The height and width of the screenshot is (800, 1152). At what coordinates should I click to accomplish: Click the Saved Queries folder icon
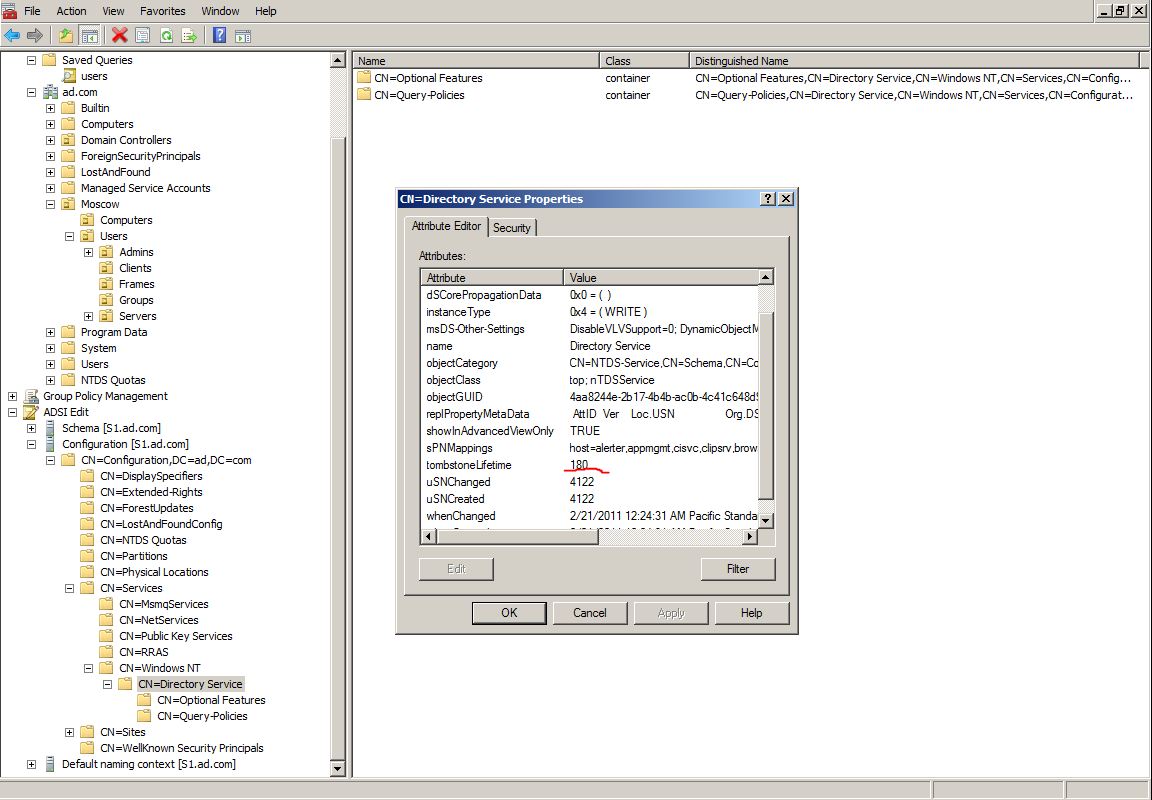pyautogui.click(x=49, y=60)
